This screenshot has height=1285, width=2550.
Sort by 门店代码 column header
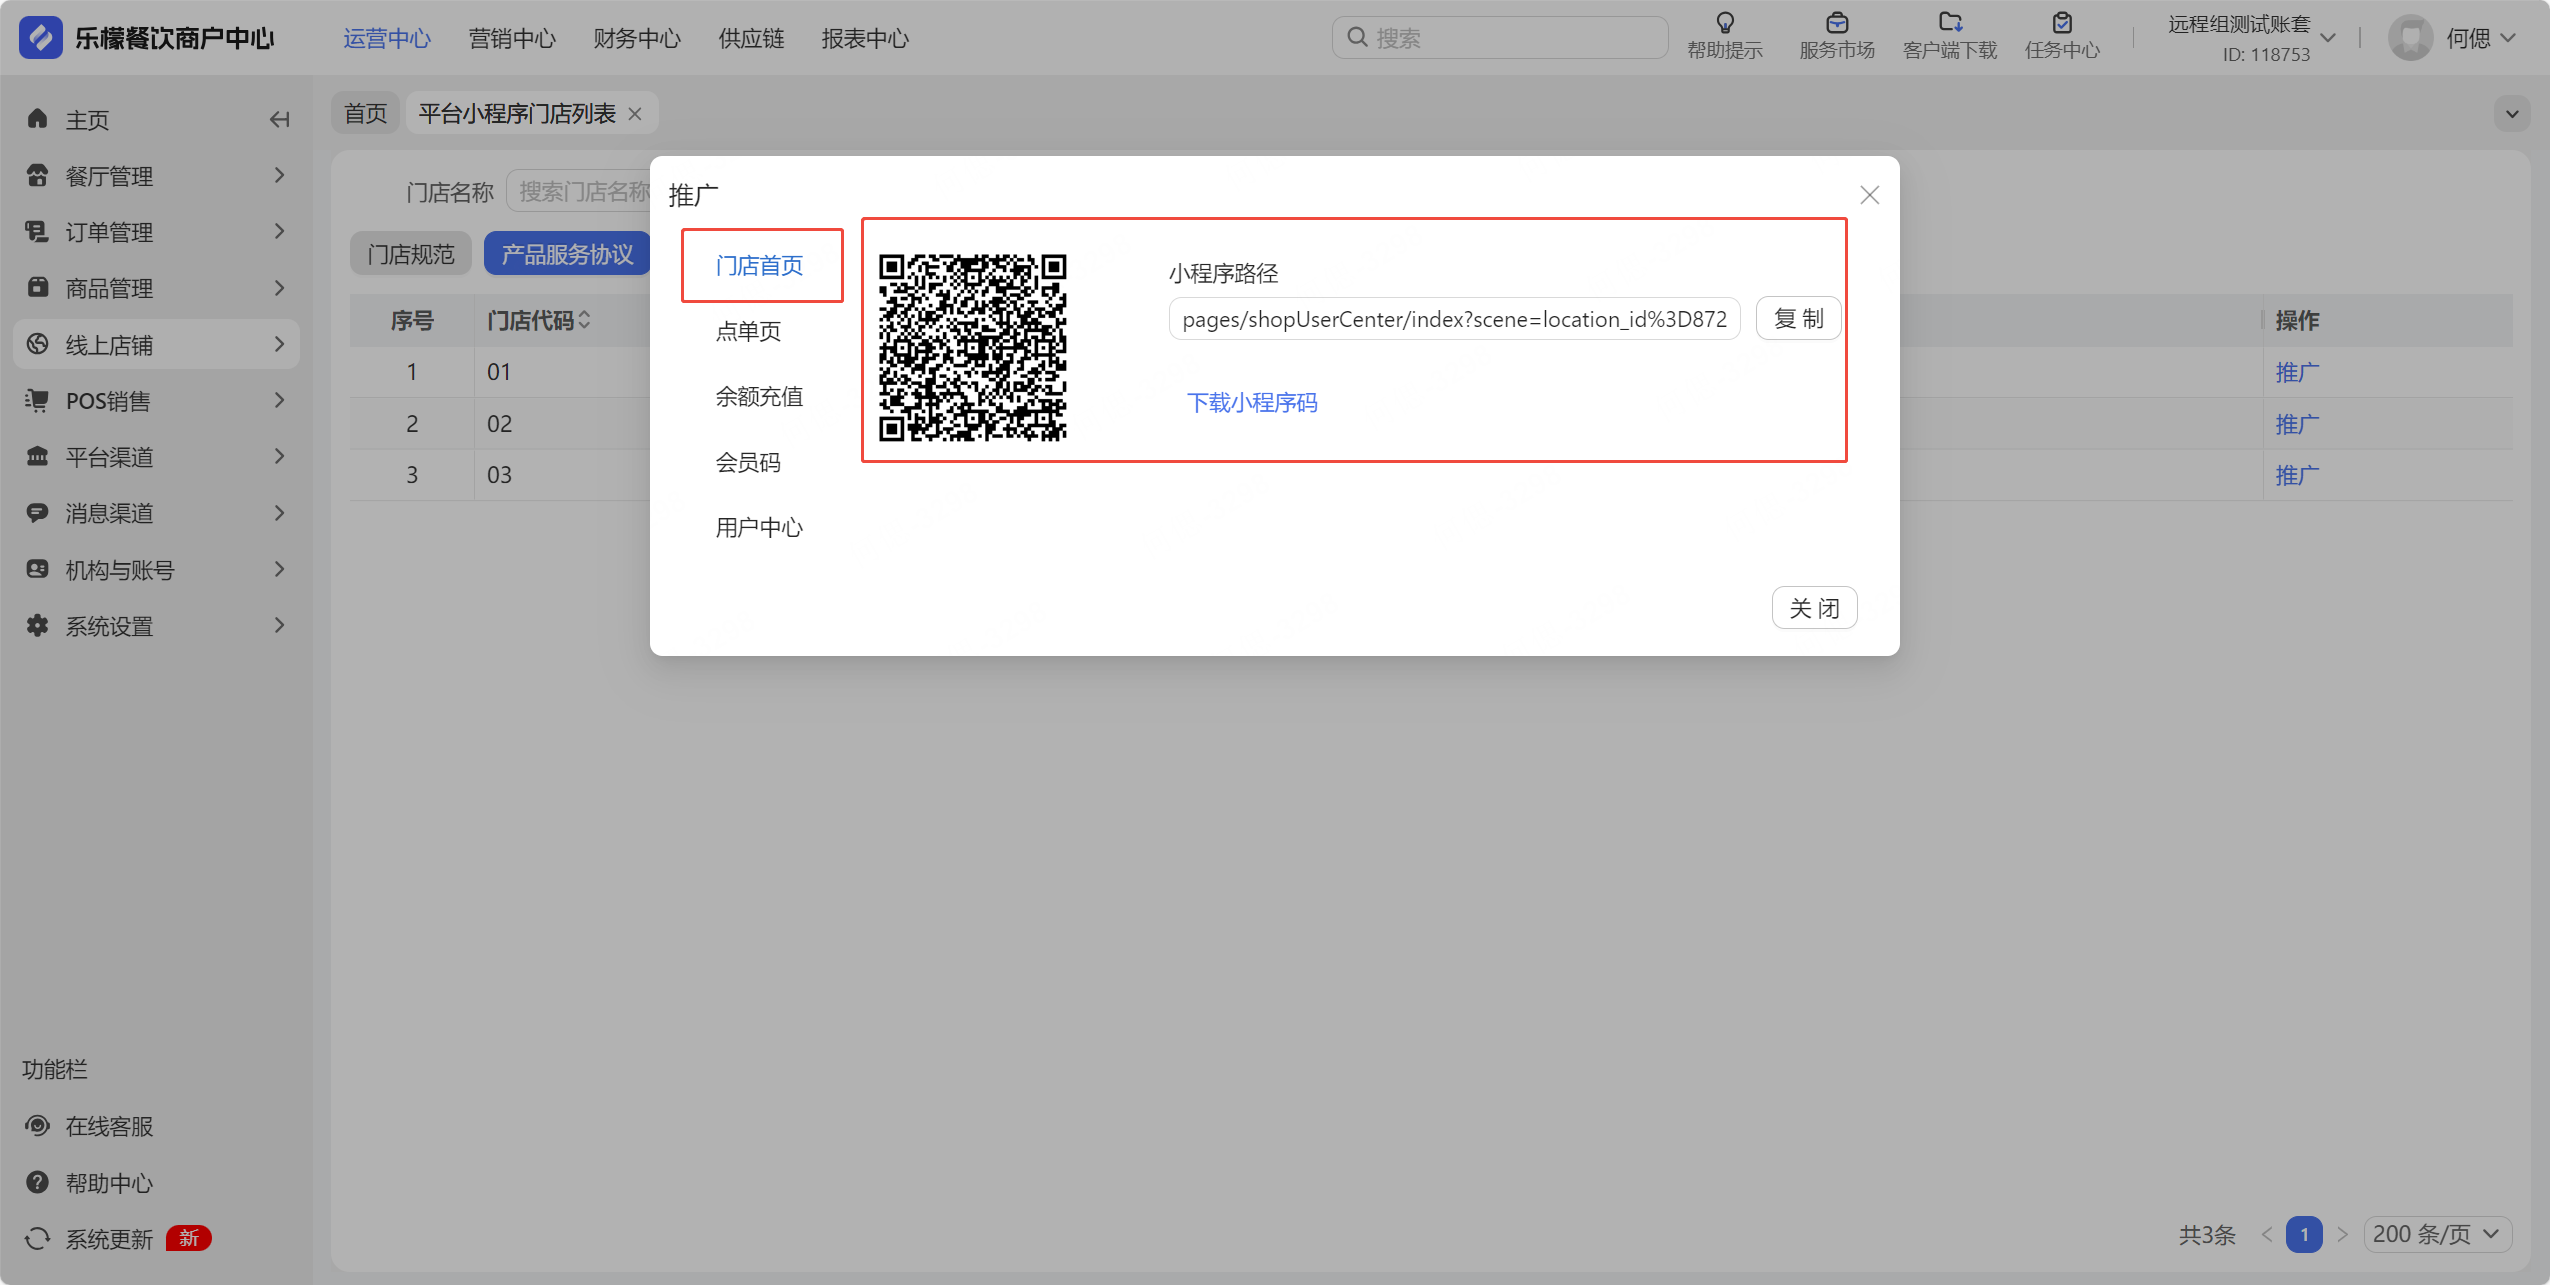coord(539,320)
